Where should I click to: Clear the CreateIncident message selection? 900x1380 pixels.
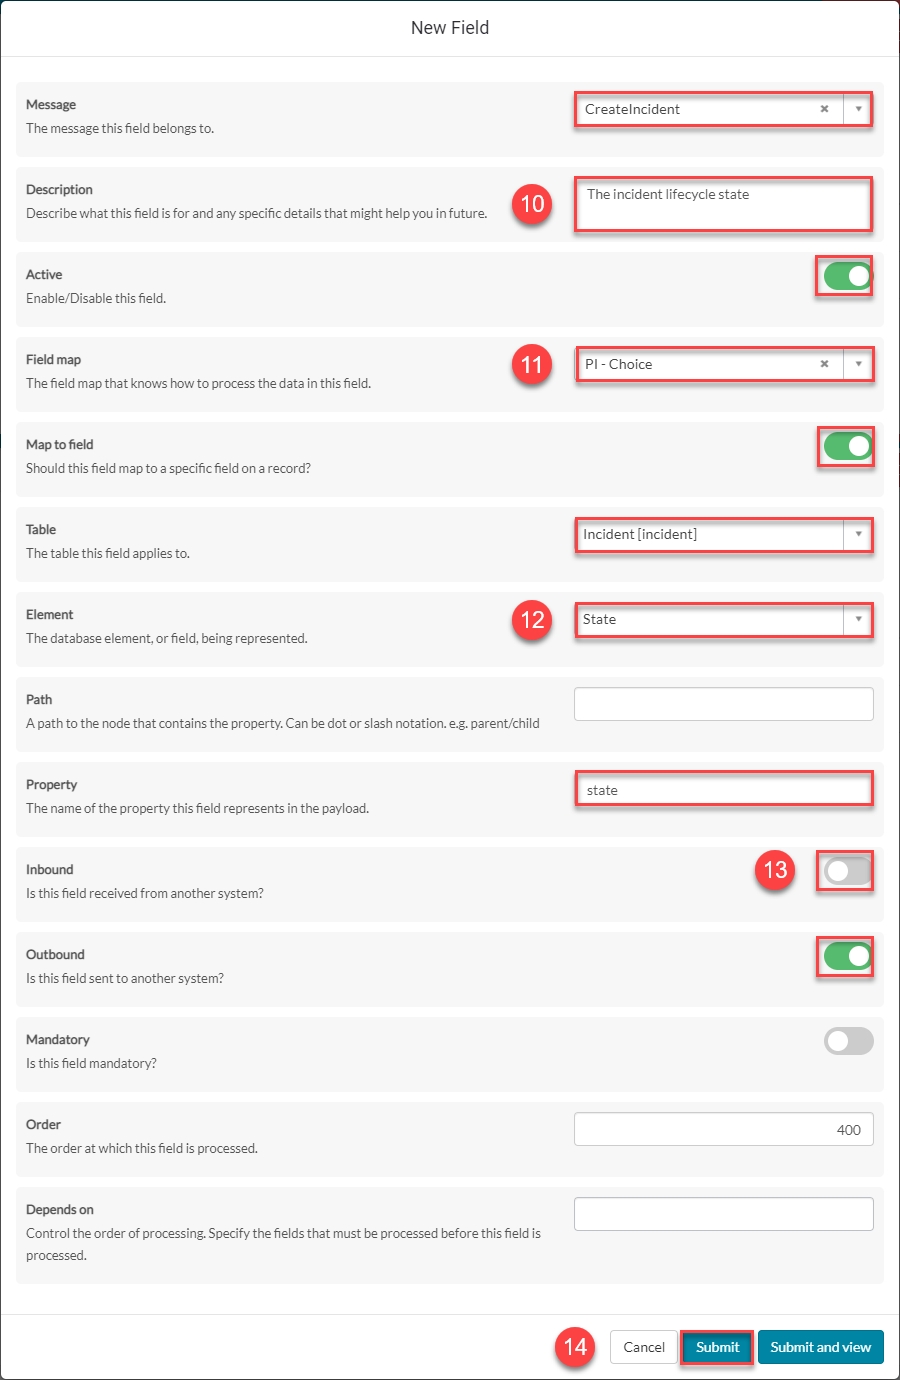point(824,109)
